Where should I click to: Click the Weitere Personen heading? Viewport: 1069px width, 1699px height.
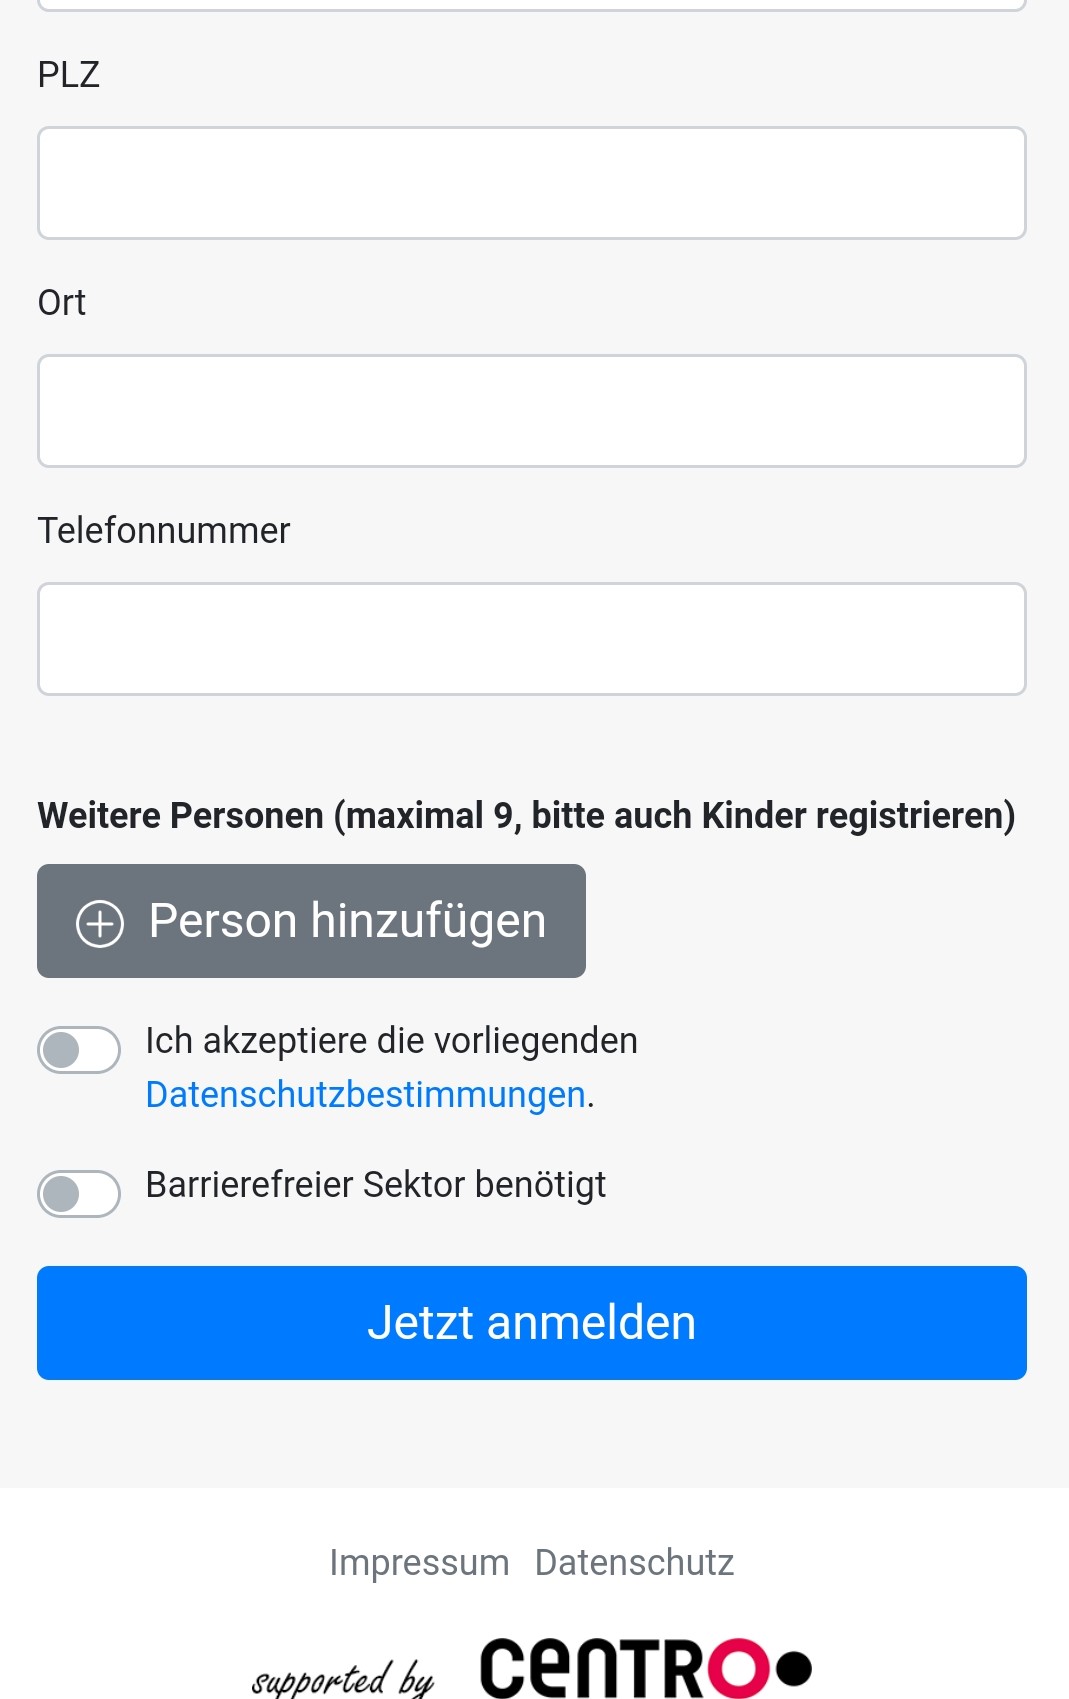(526, 816)
